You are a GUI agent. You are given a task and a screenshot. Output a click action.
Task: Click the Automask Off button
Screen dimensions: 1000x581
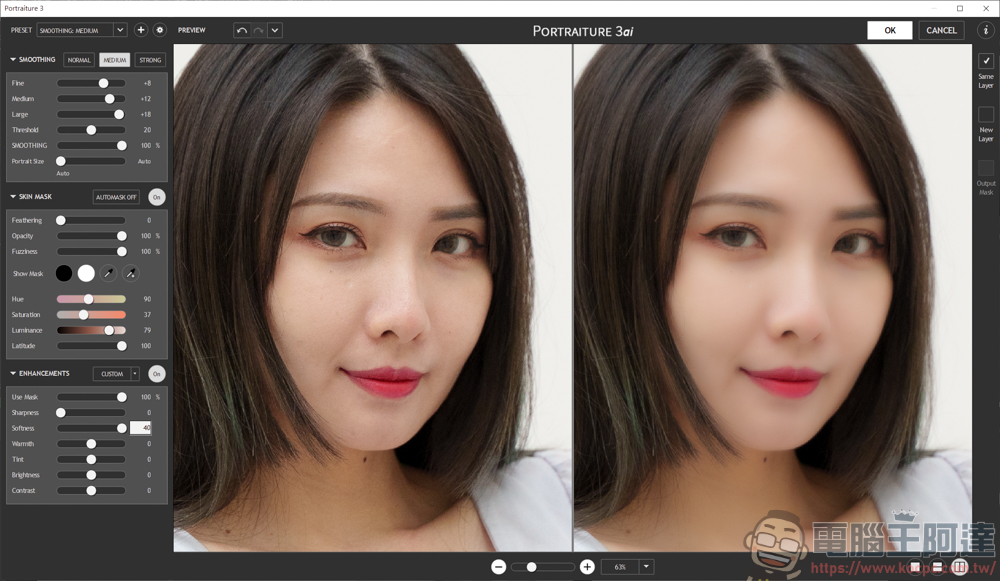(116, 197)
